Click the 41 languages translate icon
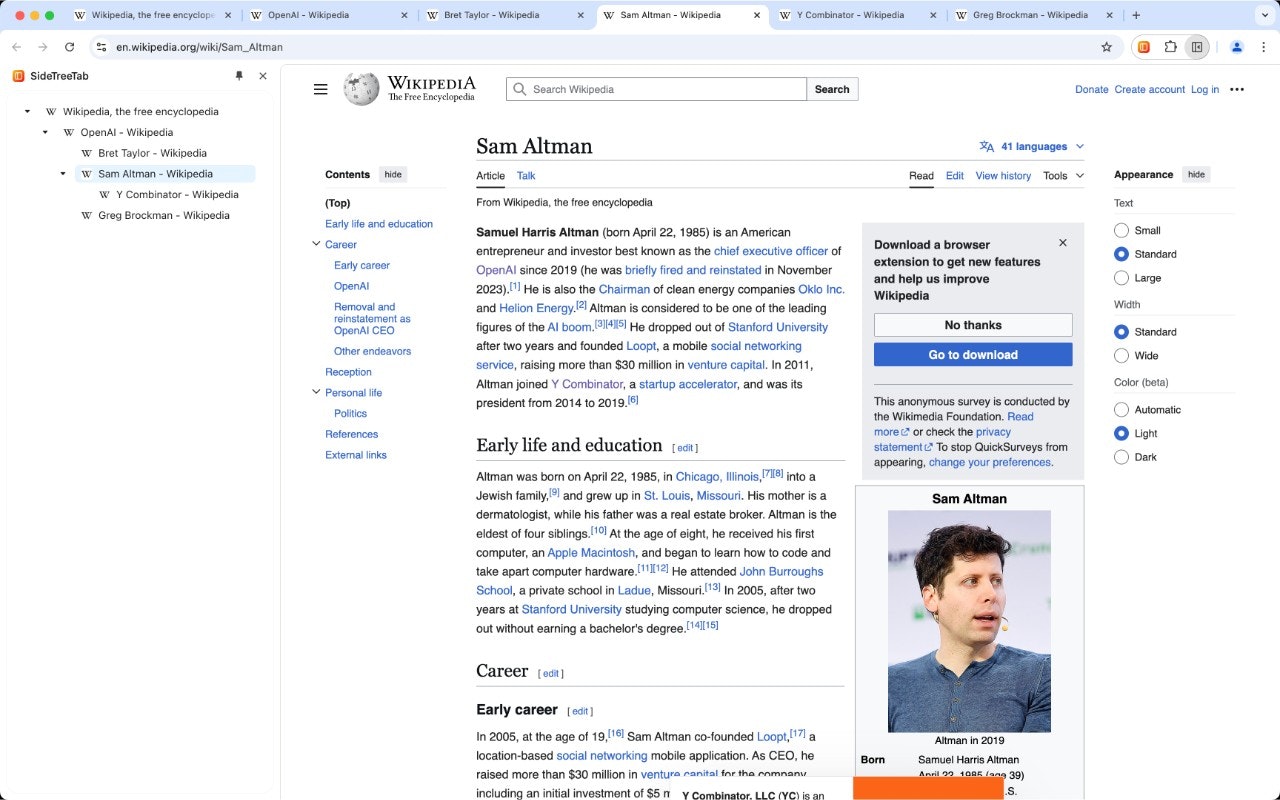1280x800 pixels. point(987,146)
